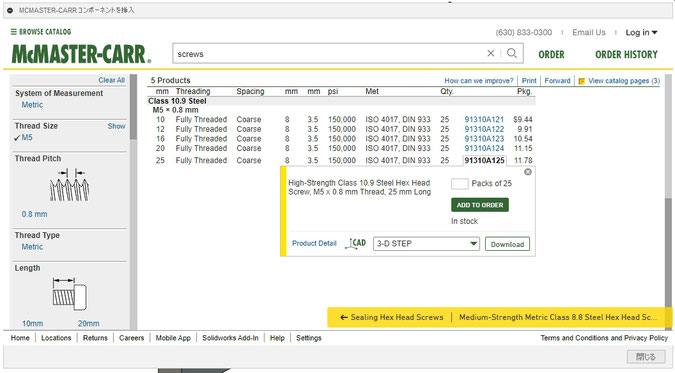Click the McMaster-Carr logo
The width and height of the screenshot is (675, 373).
(81, 54)
